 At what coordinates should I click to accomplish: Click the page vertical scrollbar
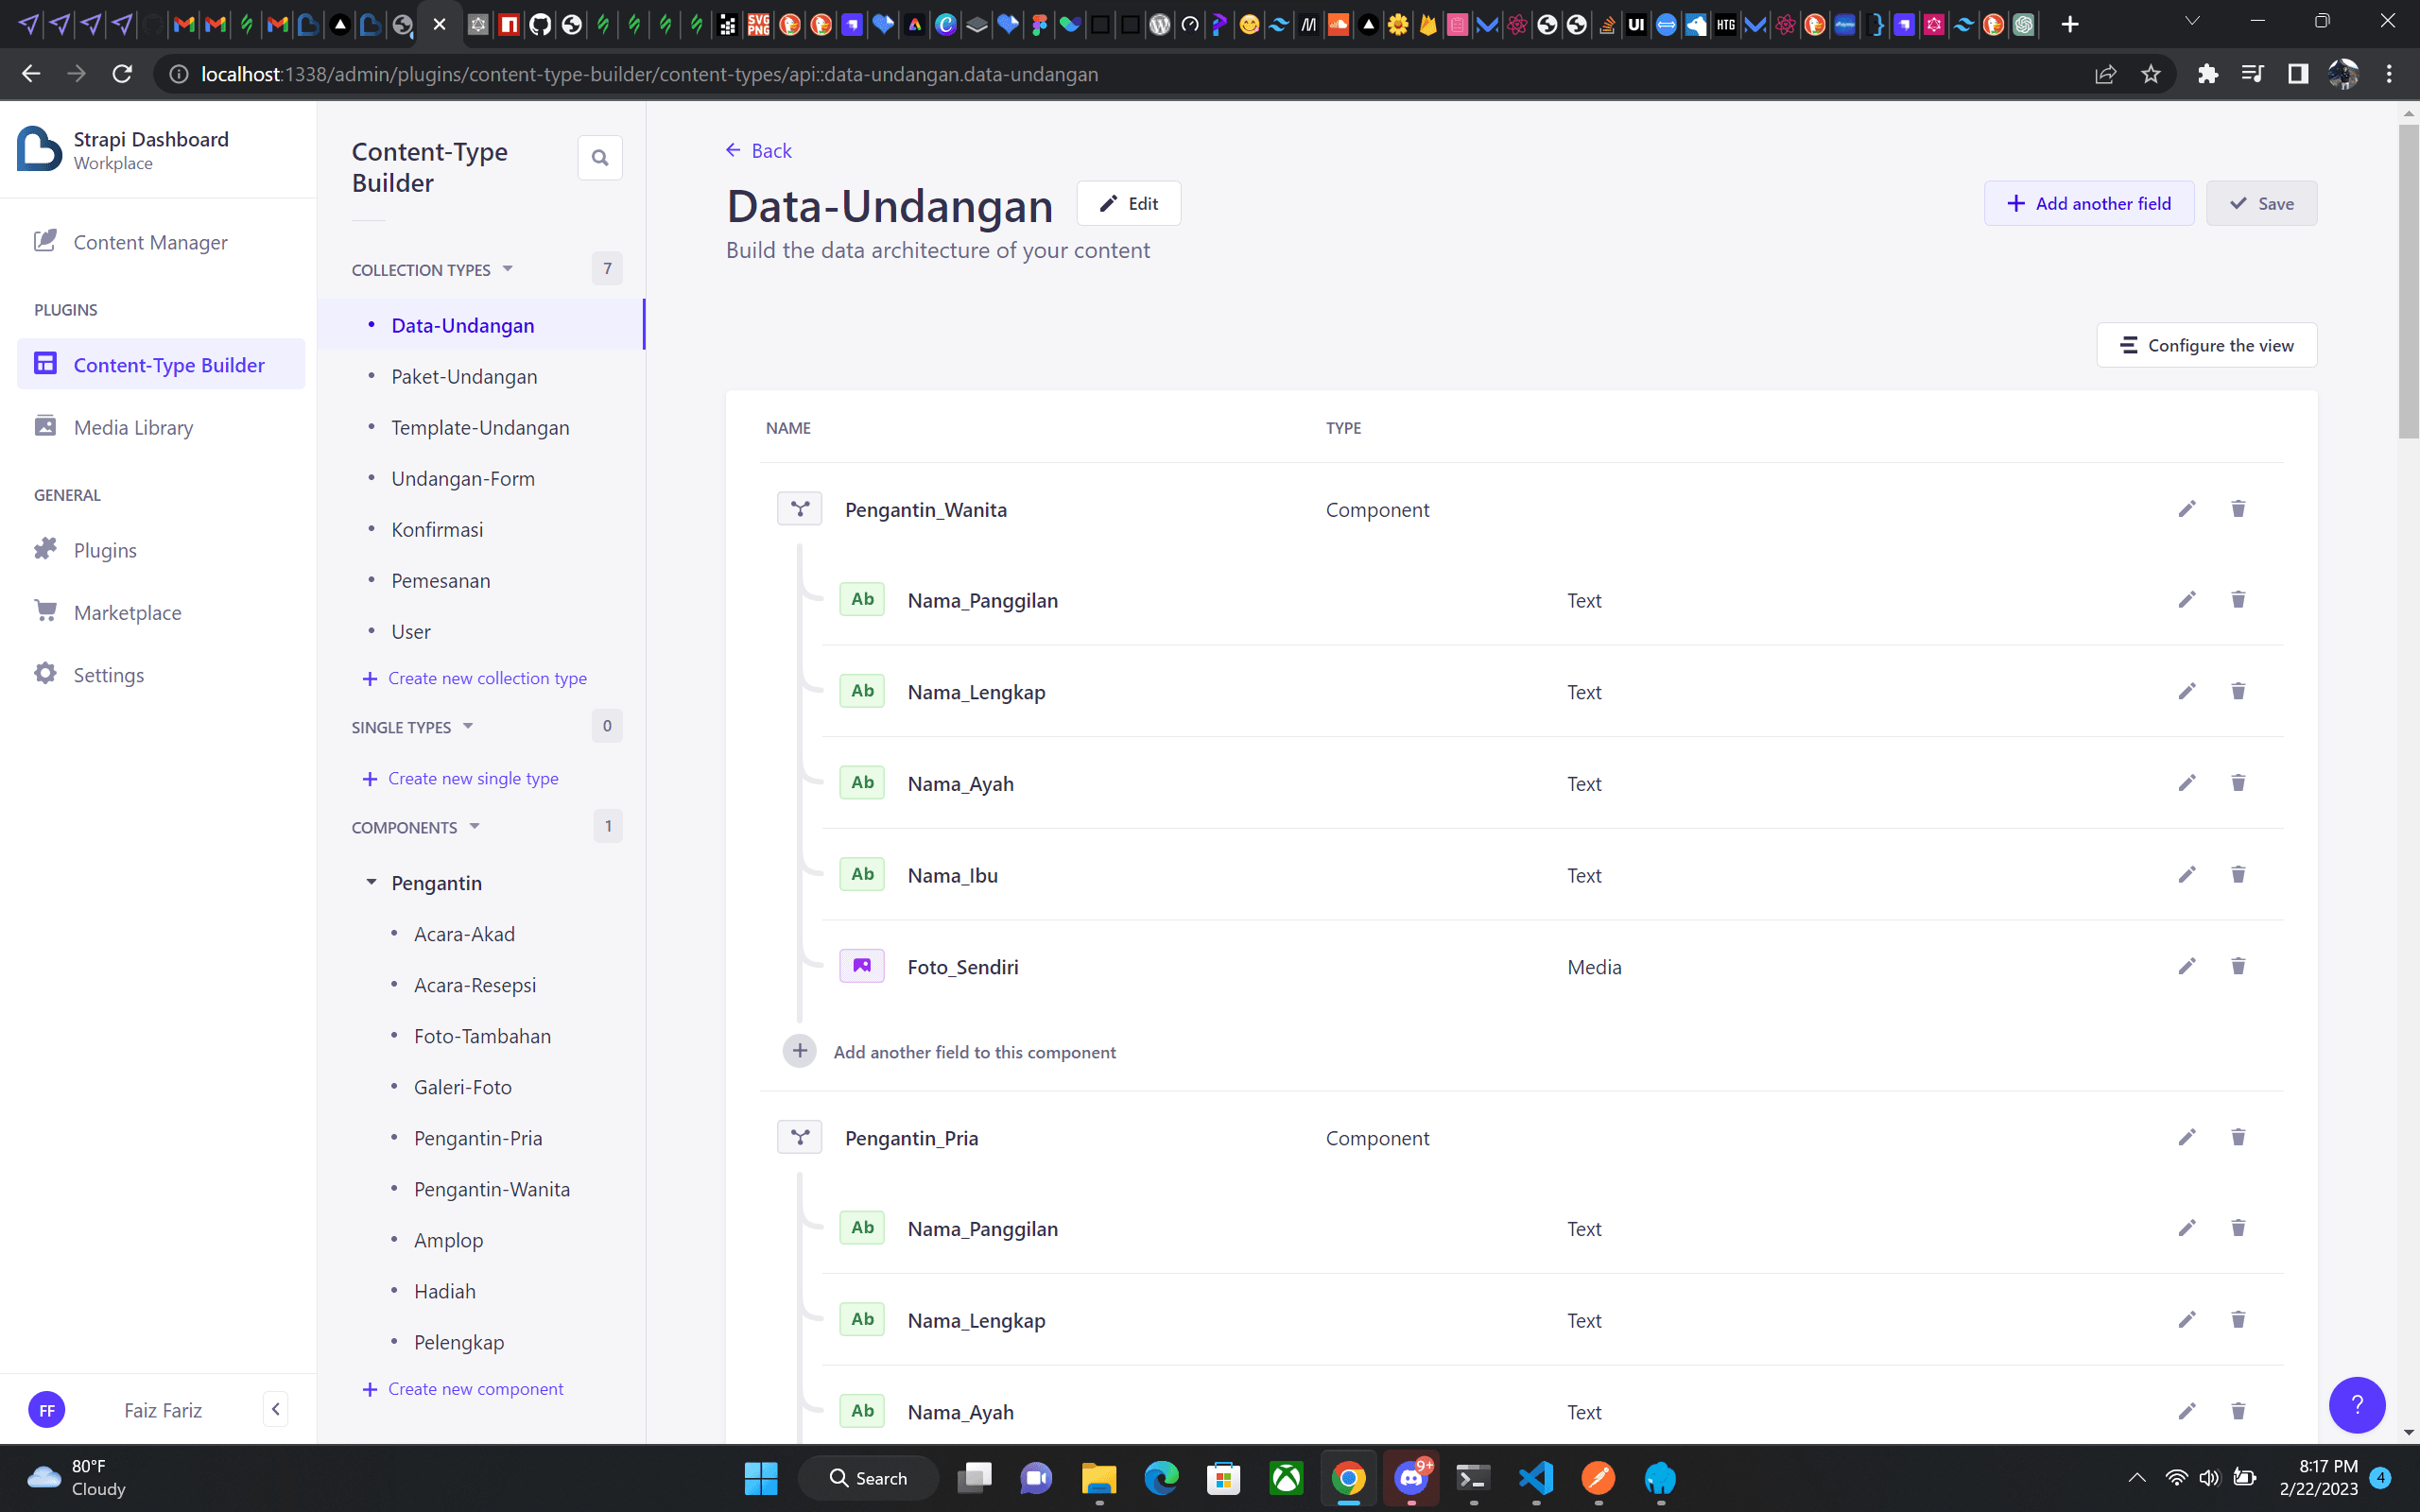2408,280
